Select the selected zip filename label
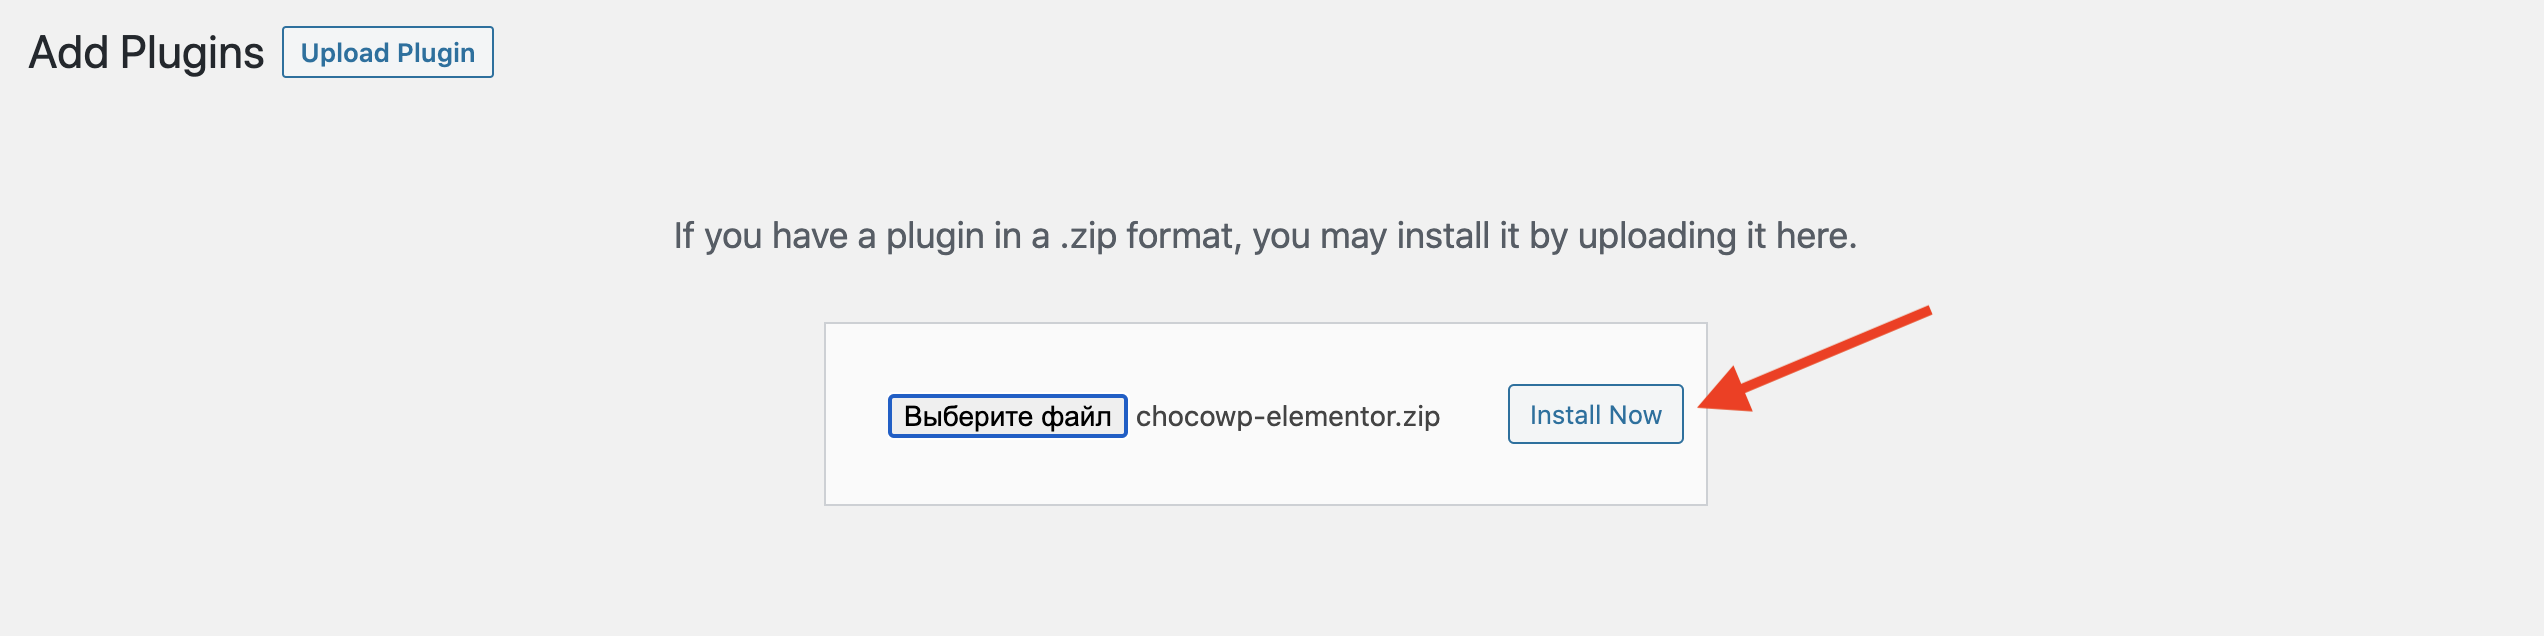Viewport: 2544px width, 636px height. [x=1287, y=416]
